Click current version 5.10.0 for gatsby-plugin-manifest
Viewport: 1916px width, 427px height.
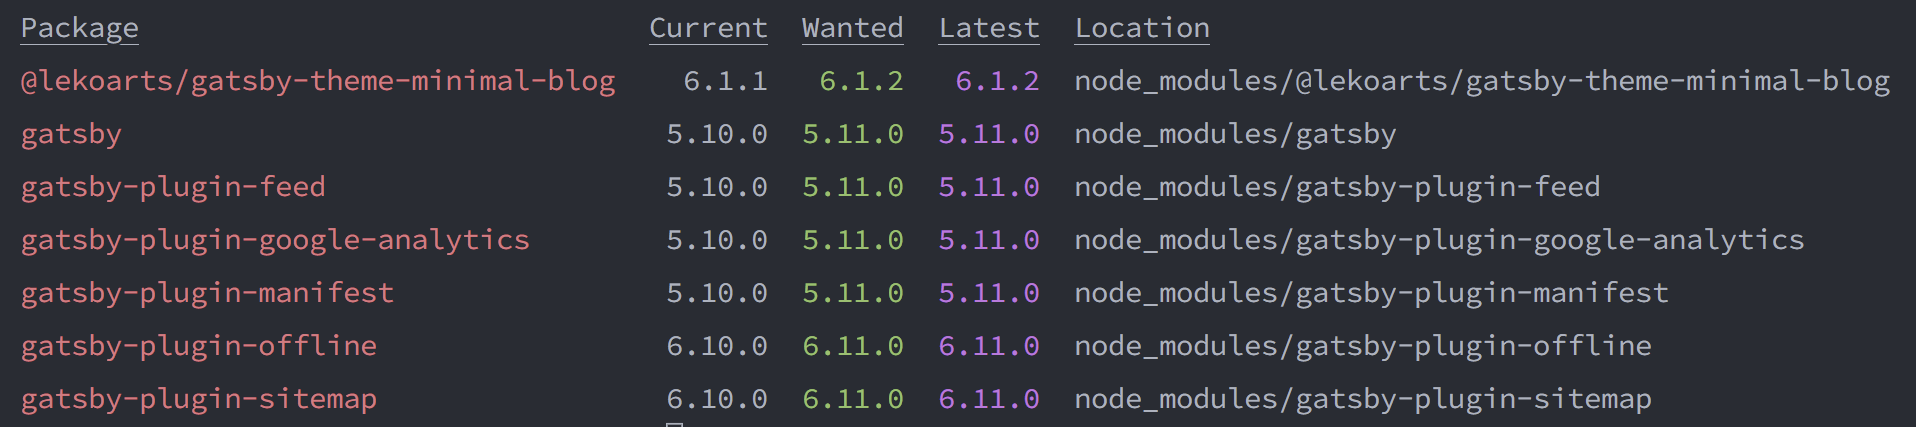tap(717, 293)
